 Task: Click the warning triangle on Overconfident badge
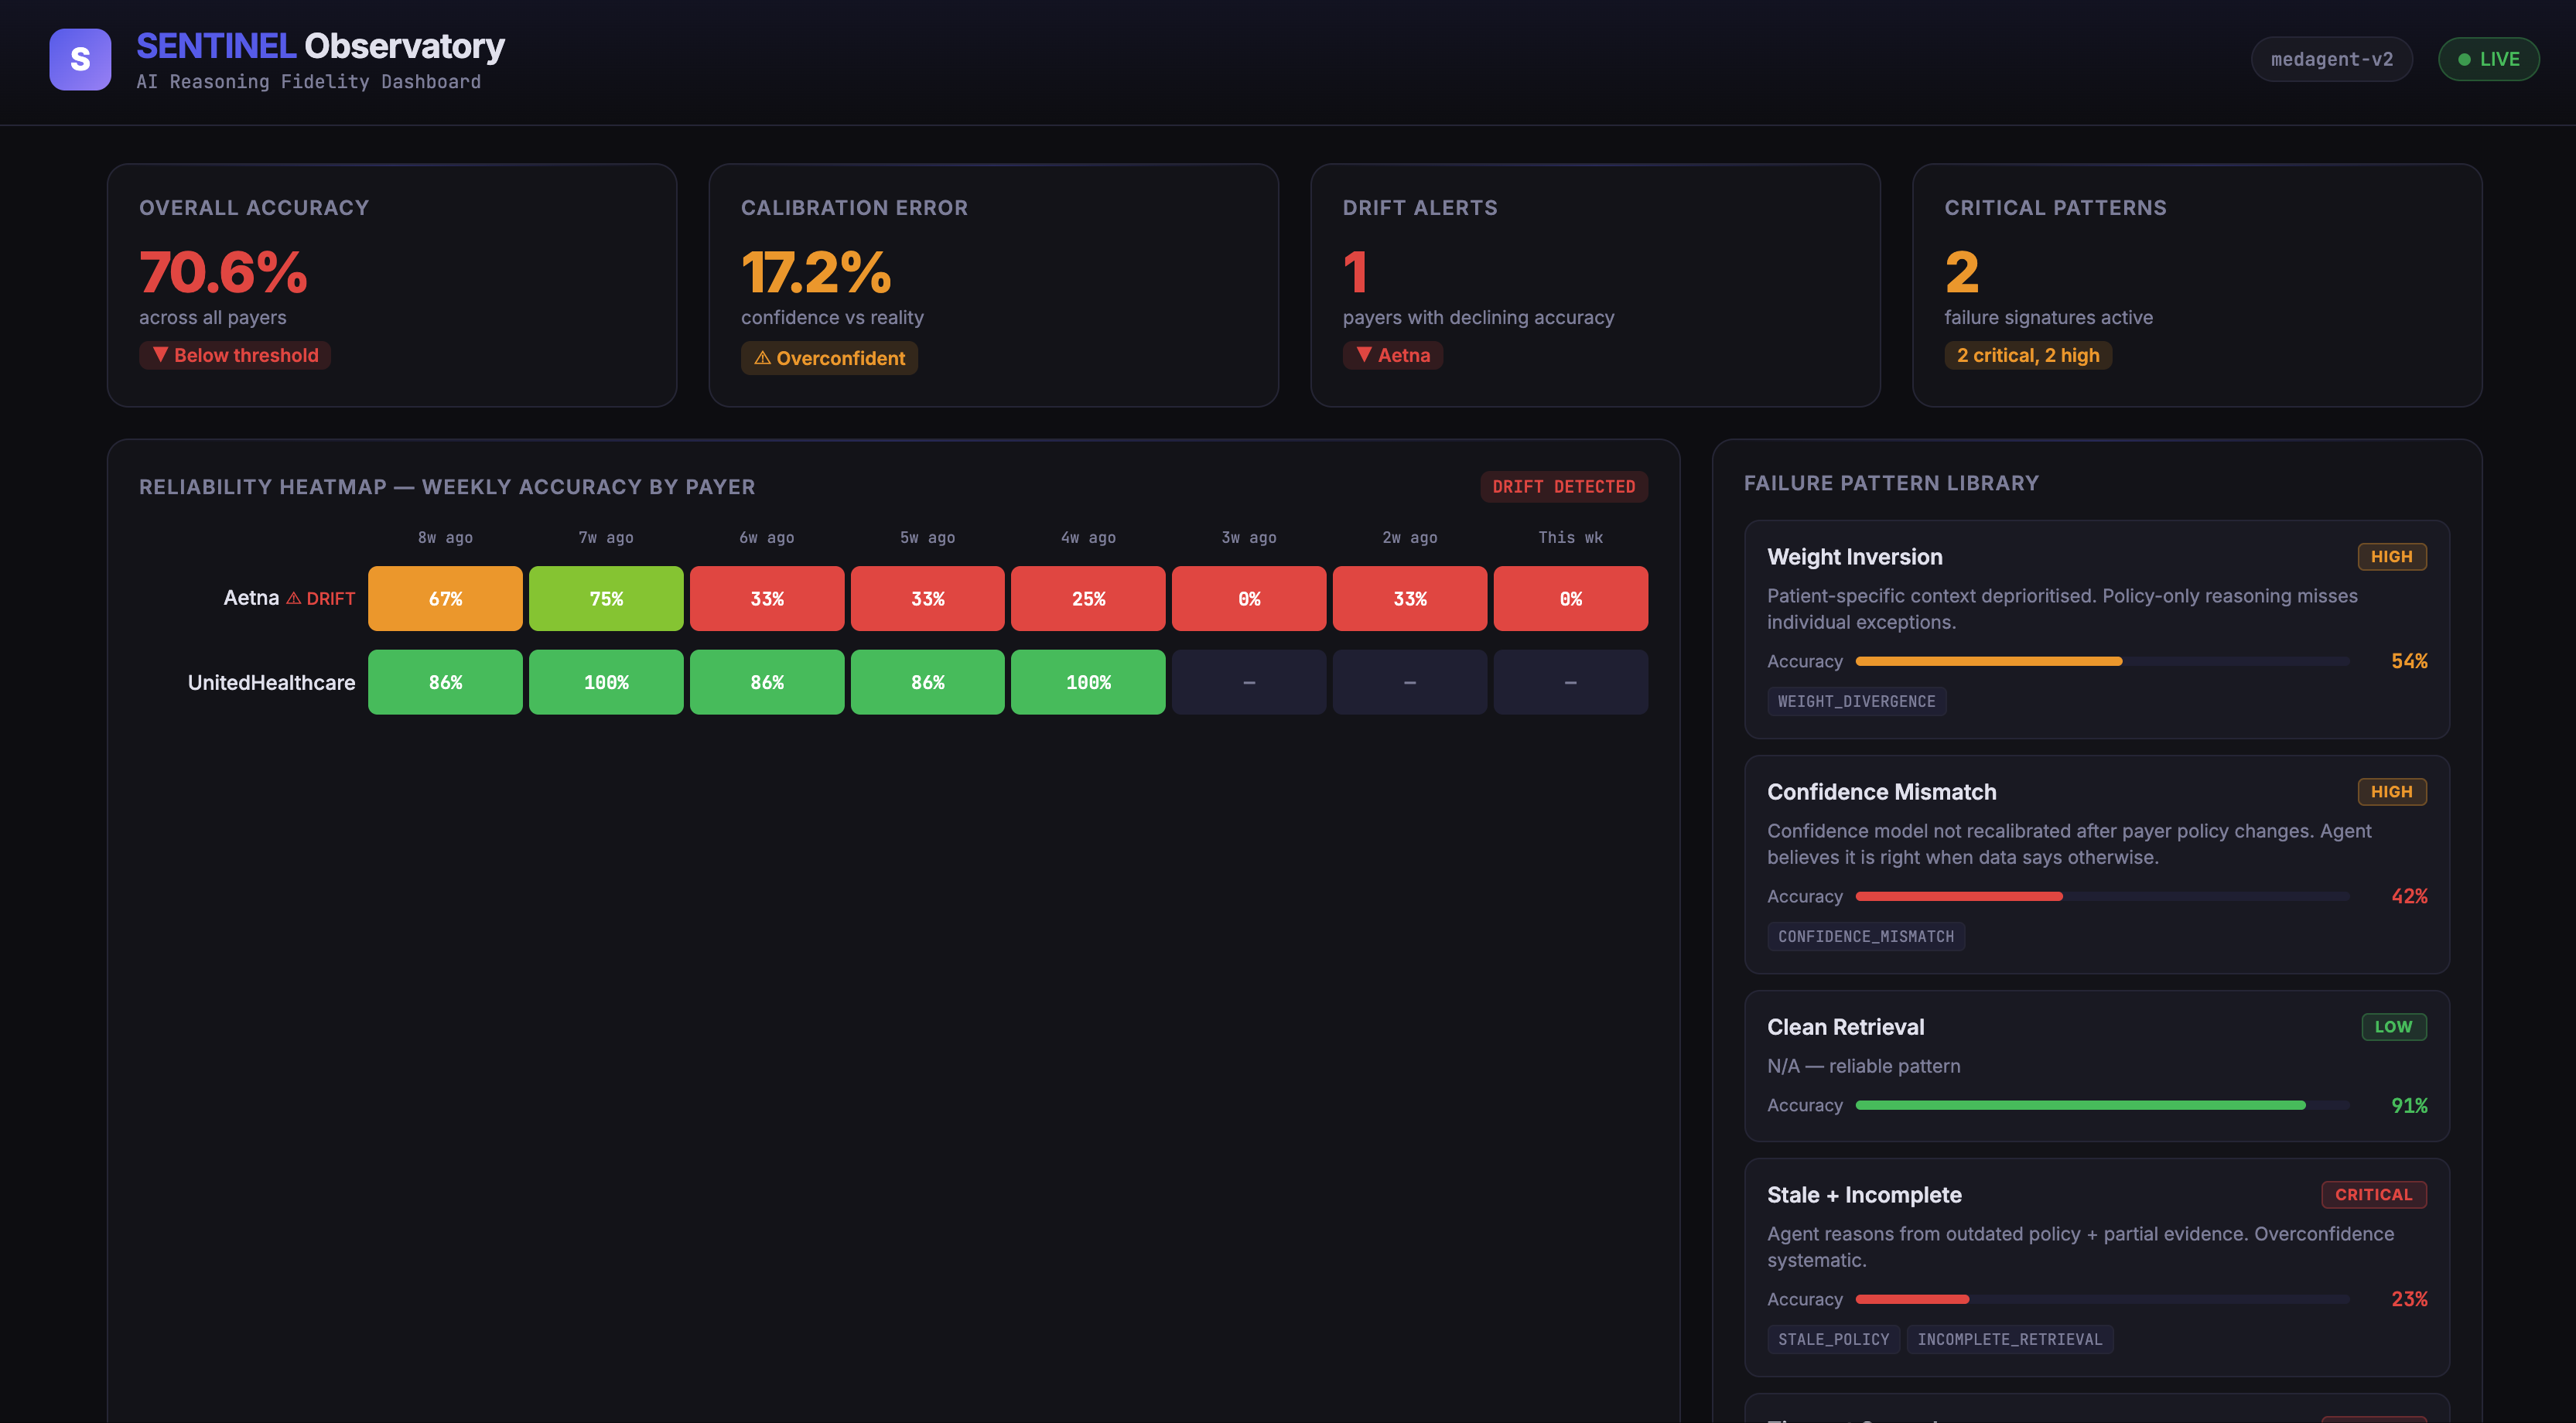(x=763, y=358)
